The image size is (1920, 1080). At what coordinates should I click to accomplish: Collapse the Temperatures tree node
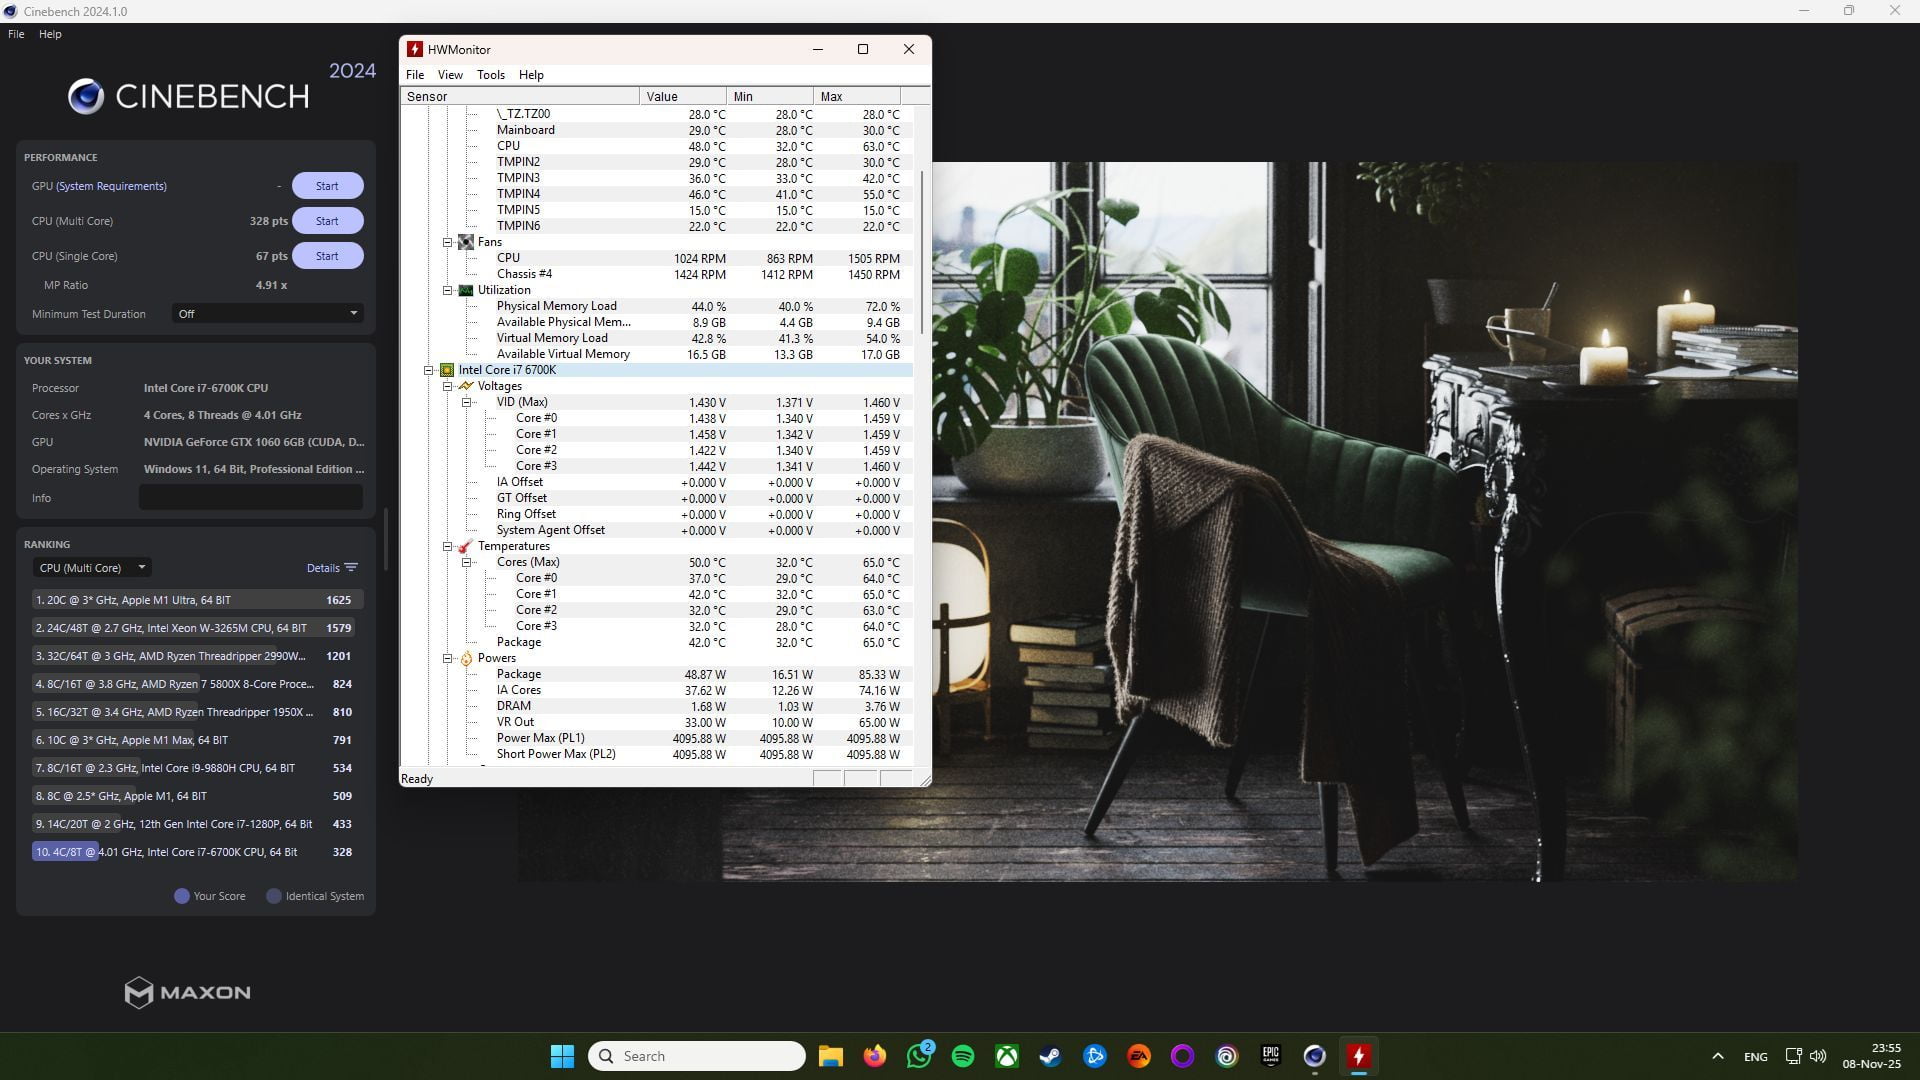pos(448,546)
